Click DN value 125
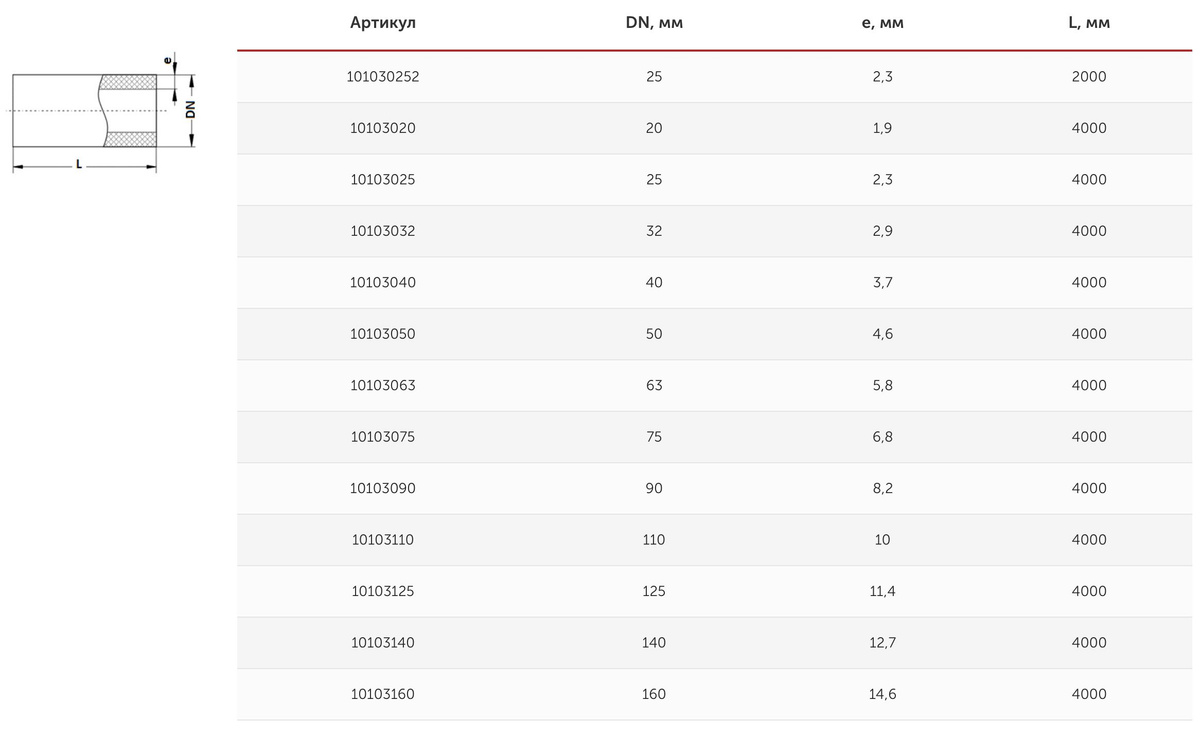1200x732 pixels. pos(654,591)
